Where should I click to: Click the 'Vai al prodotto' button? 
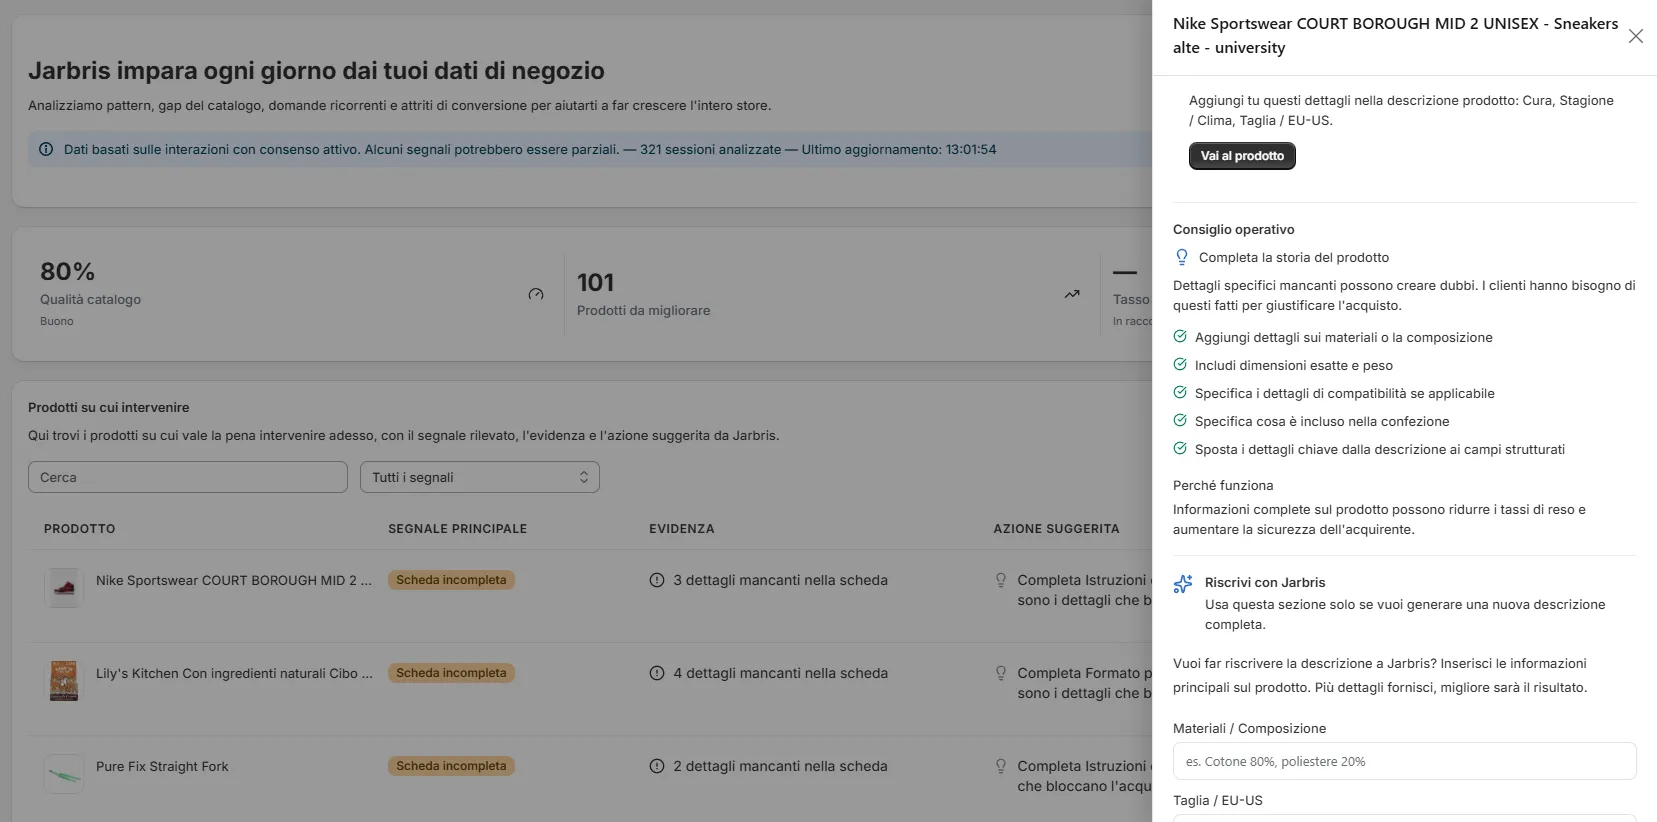pyautogui.click(x=1242, y=156)
